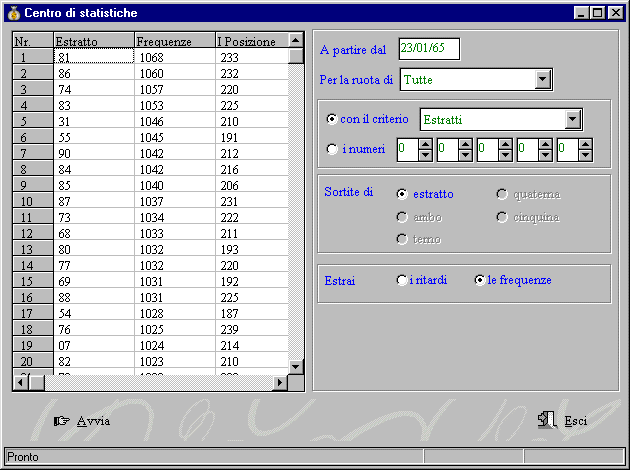Click Frequenze cell '1023'

(x=175, y=361)
